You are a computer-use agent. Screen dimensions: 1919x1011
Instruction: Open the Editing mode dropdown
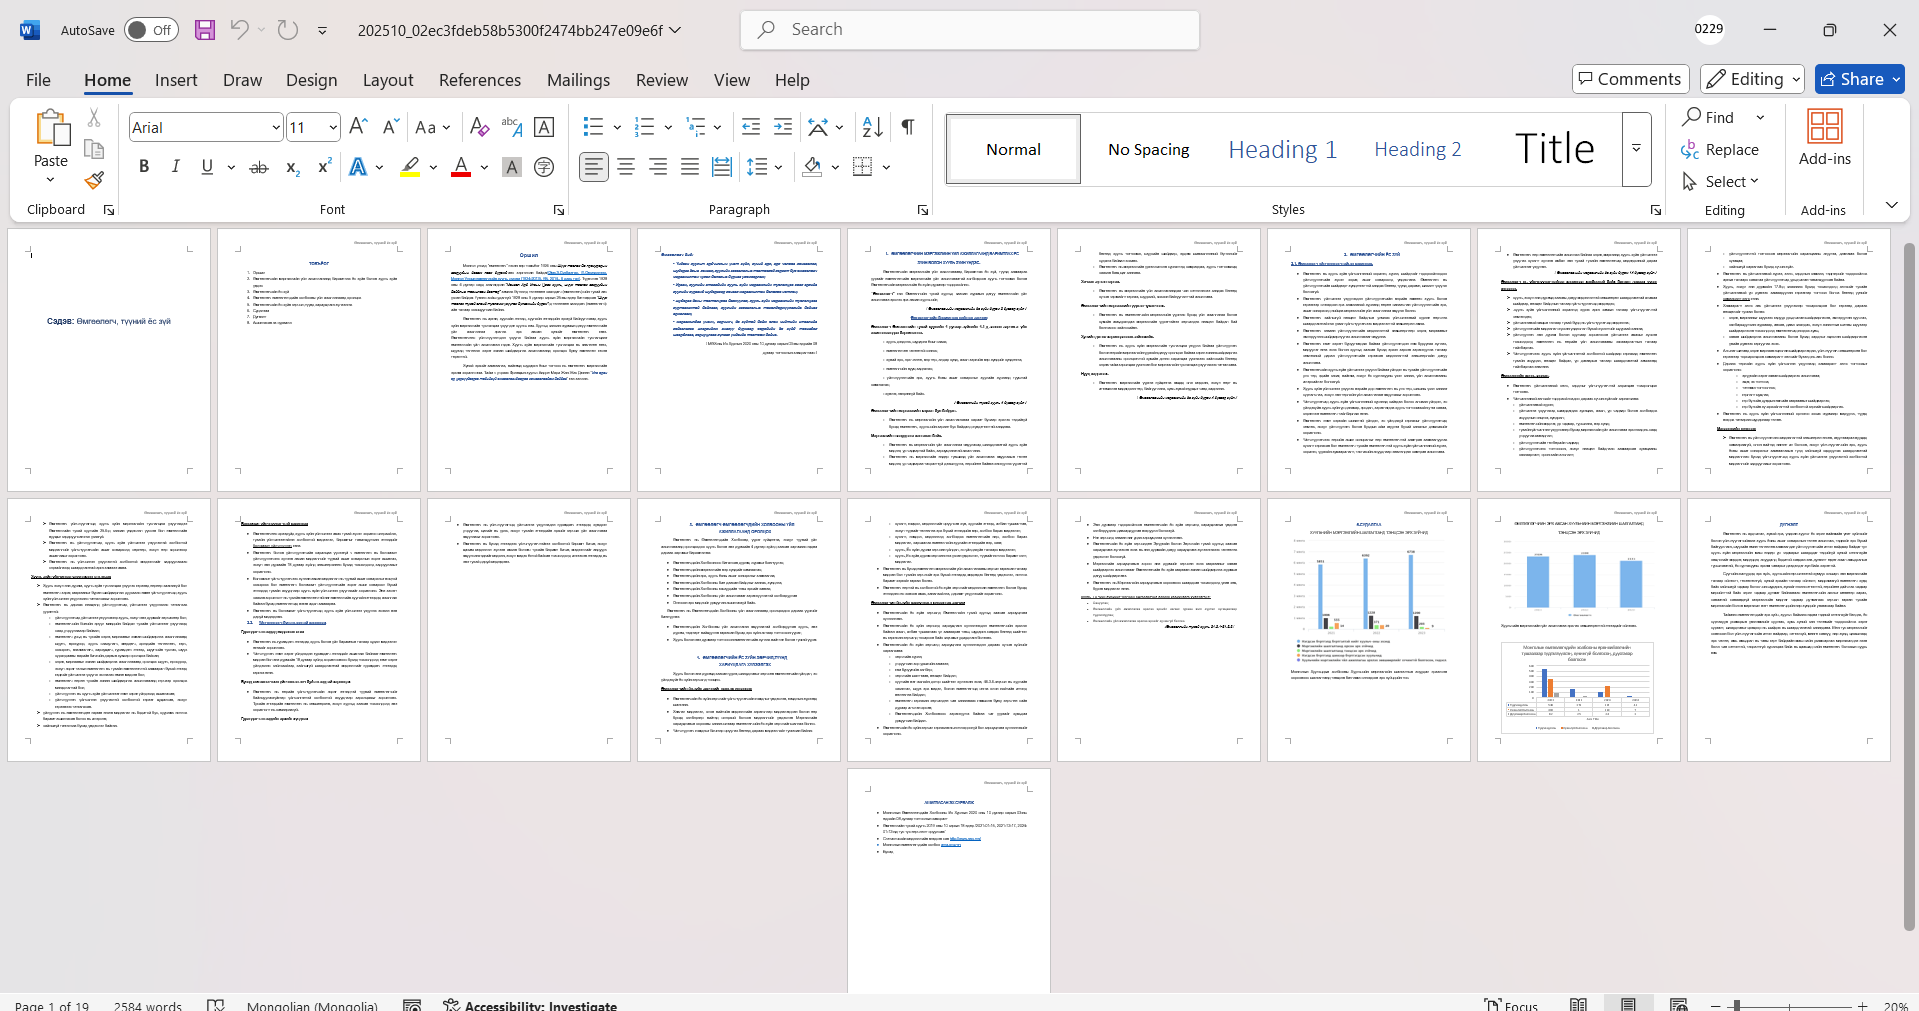point(1753,79)
